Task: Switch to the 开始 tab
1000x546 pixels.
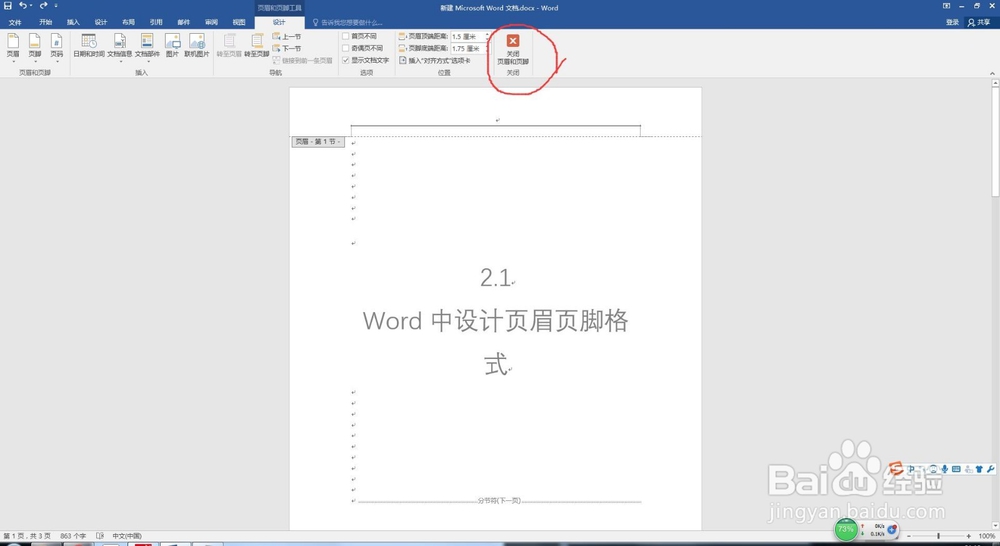Action: click(x=45, y=22)
